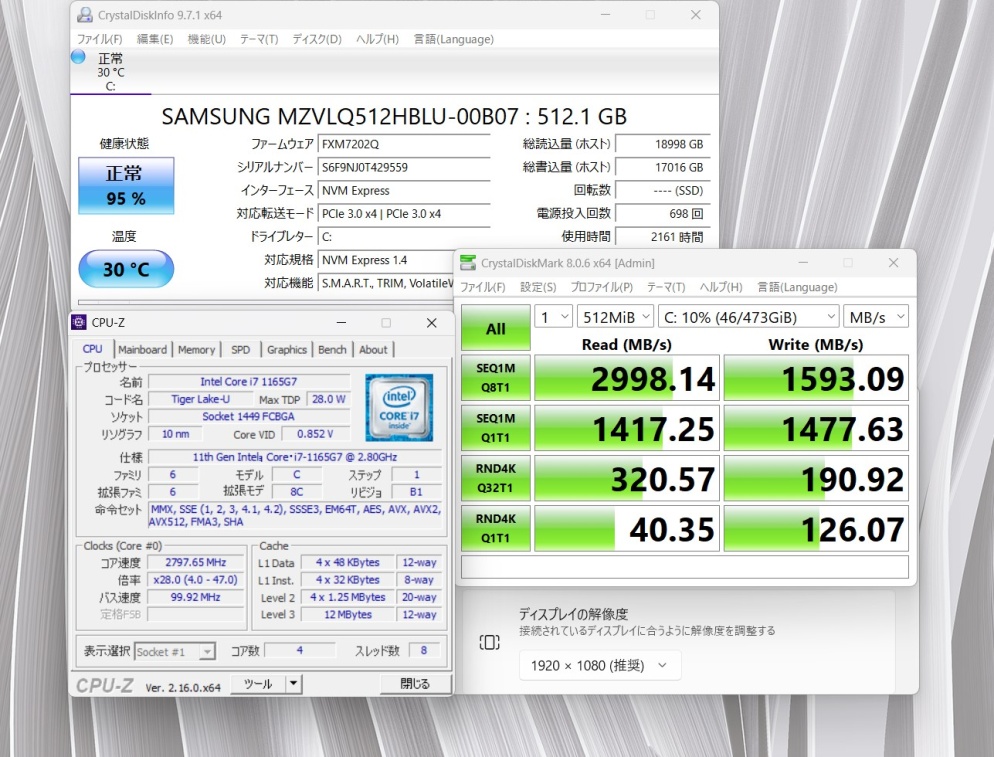Click the CPU name Intel Core i7 1165G7

point(248,382)
